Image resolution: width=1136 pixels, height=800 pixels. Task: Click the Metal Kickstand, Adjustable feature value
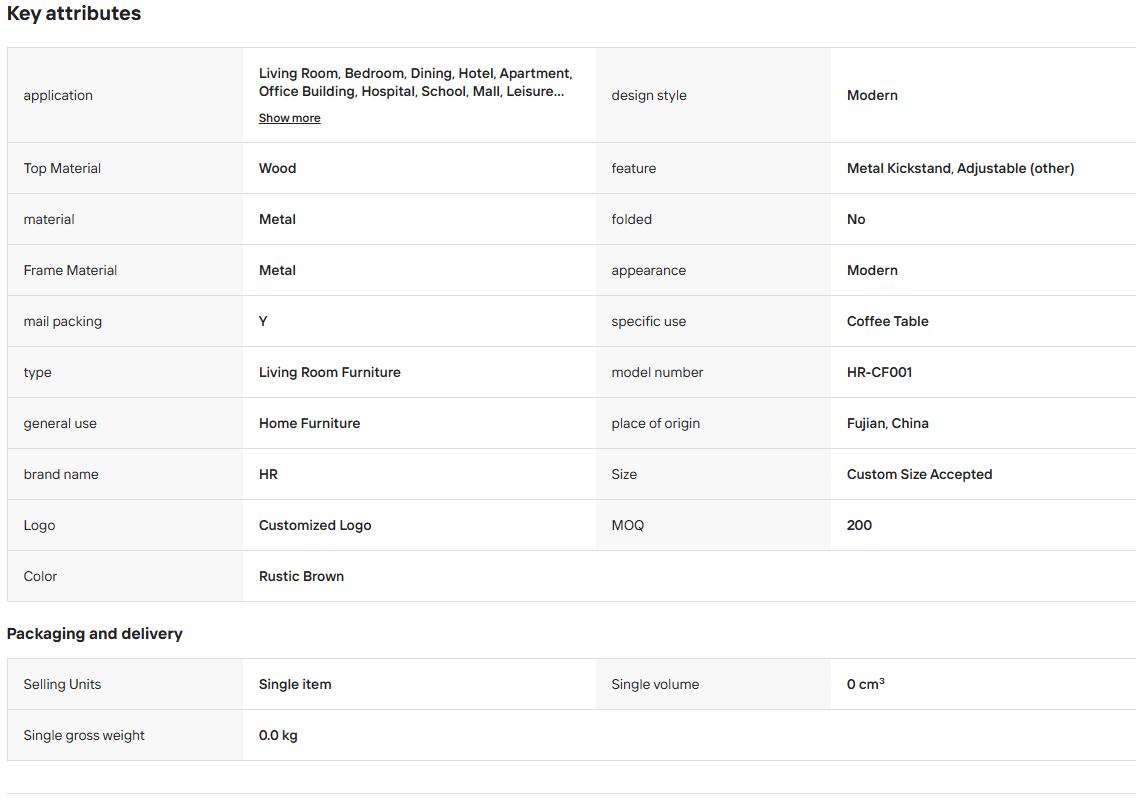click(x=960, y=168)
